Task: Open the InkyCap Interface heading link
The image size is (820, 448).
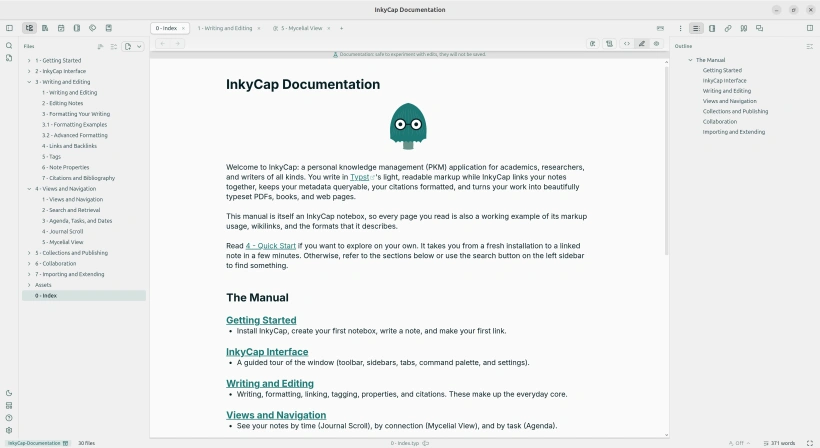Action: pos(267,352)
